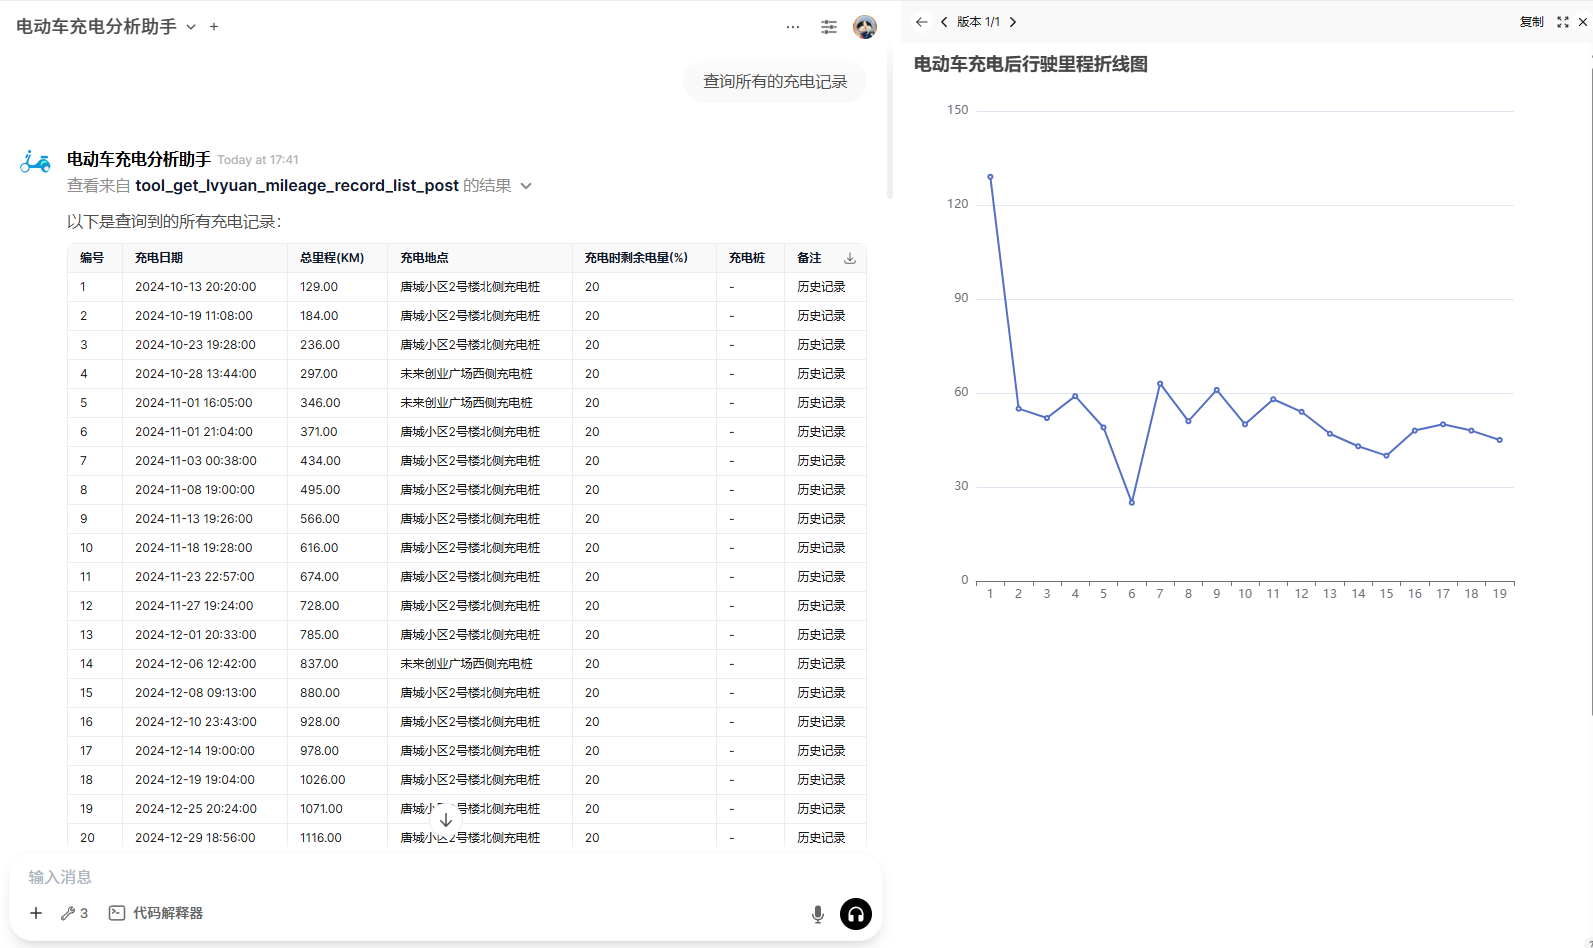Expand chart panel to fullscreen

pos(1563,22)
